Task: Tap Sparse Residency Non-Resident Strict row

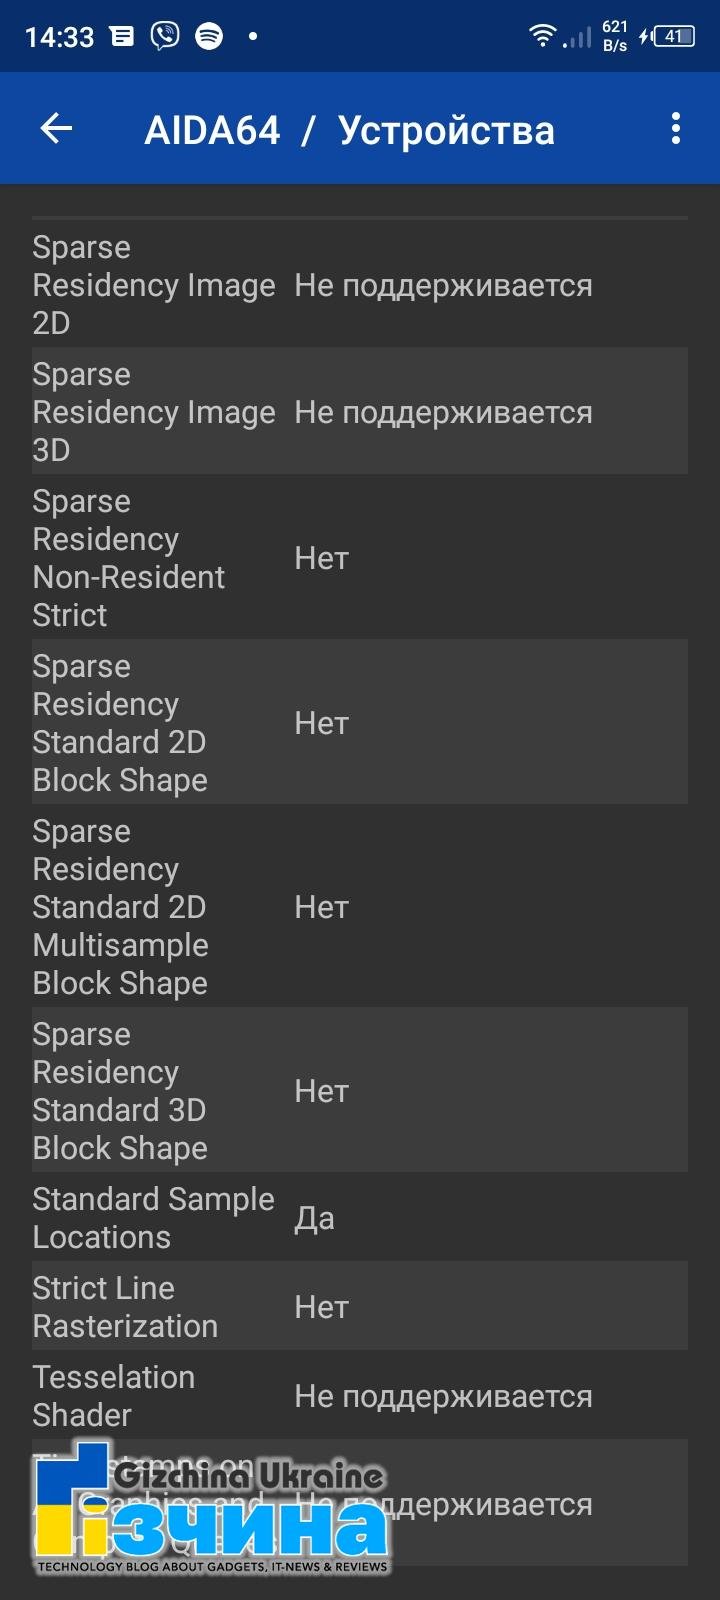Action: click(x=360, y=557)
